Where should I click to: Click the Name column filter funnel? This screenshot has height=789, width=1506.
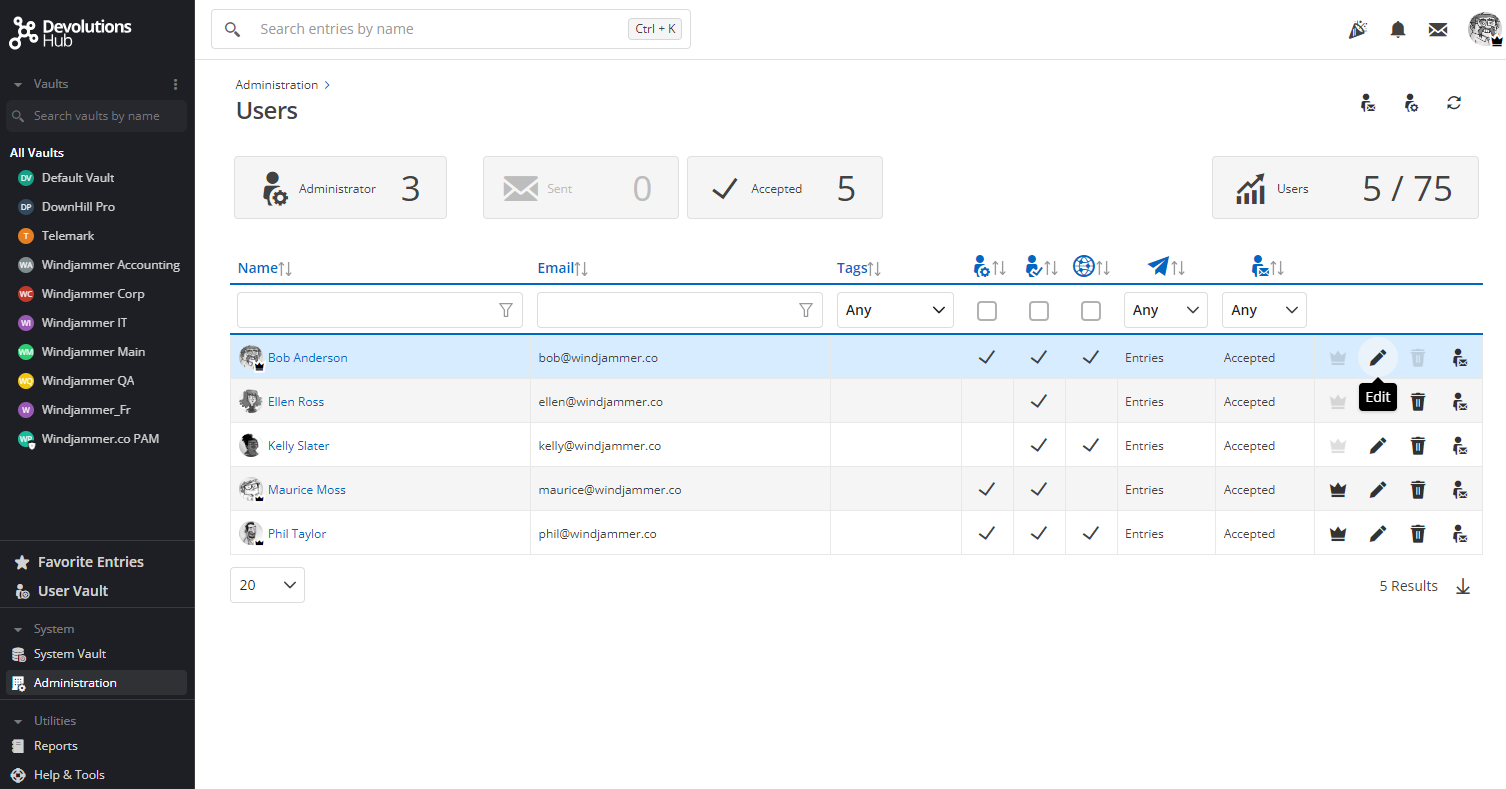click(506, 310)
